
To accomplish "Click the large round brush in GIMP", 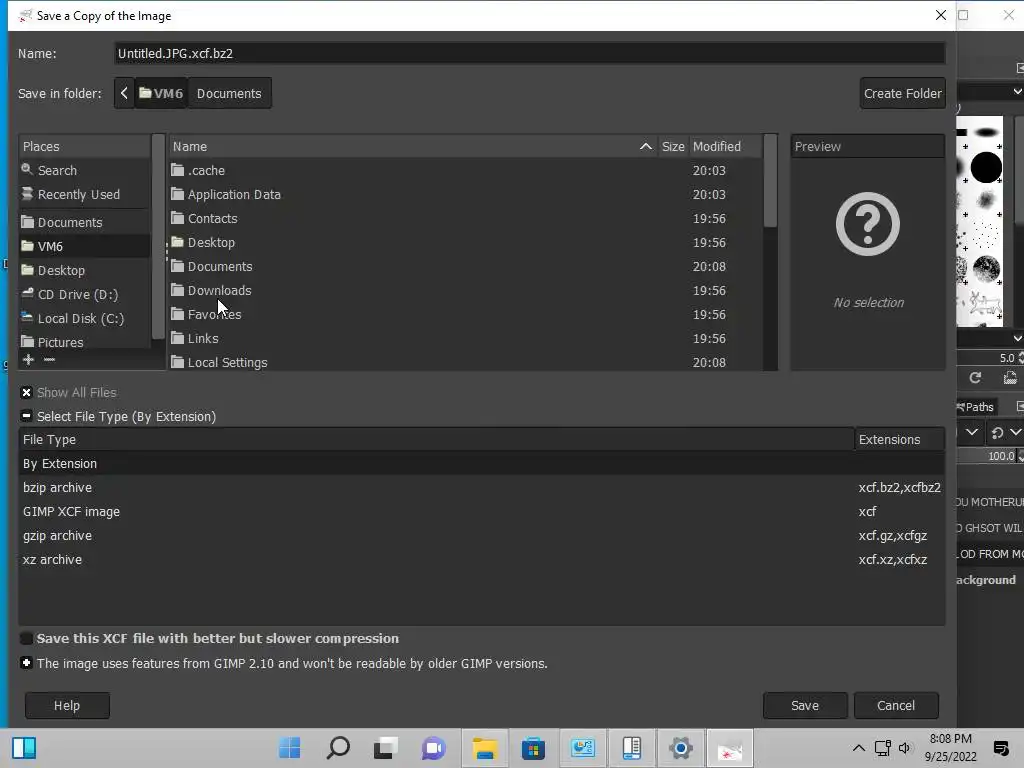I will click(x=986, y=167).
